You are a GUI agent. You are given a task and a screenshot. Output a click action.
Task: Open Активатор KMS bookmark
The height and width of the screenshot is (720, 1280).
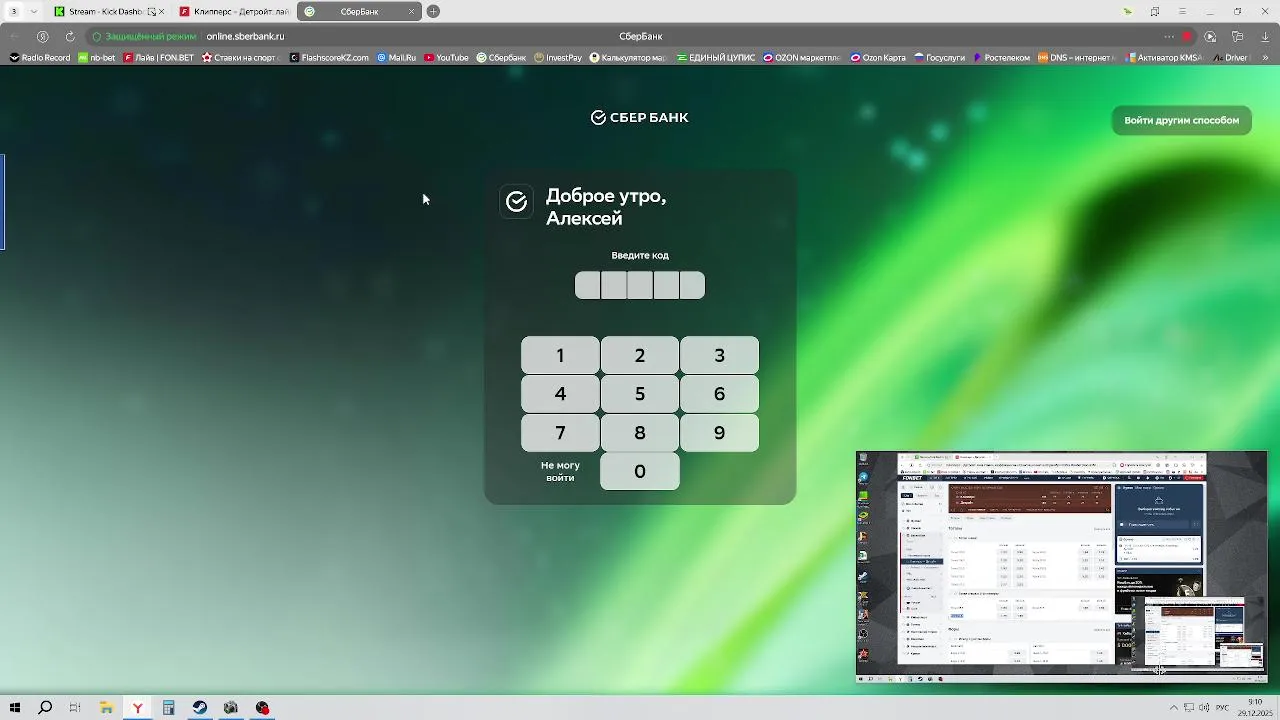point(1163,58)
